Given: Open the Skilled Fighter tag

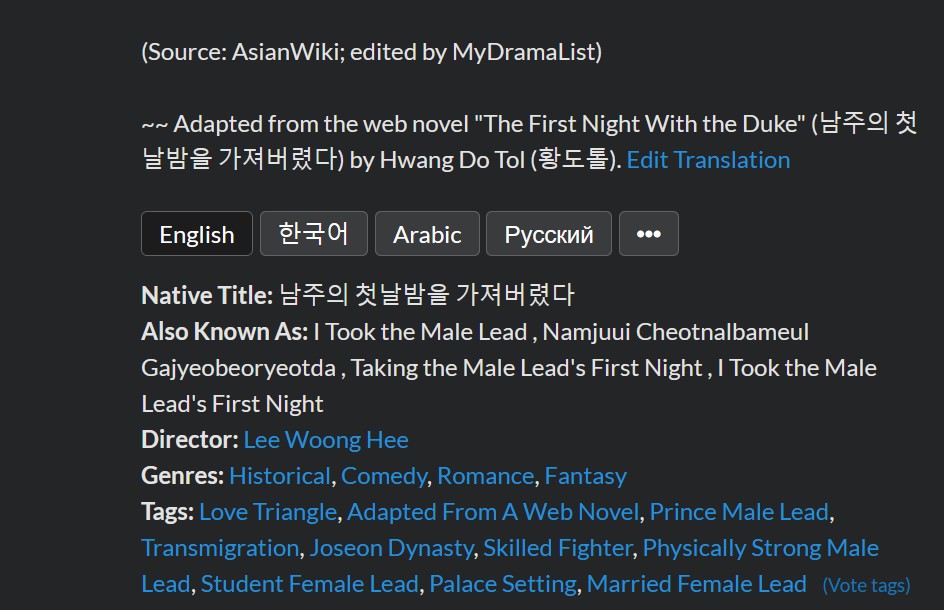Looking at the screenshot, I should point(558,548).
